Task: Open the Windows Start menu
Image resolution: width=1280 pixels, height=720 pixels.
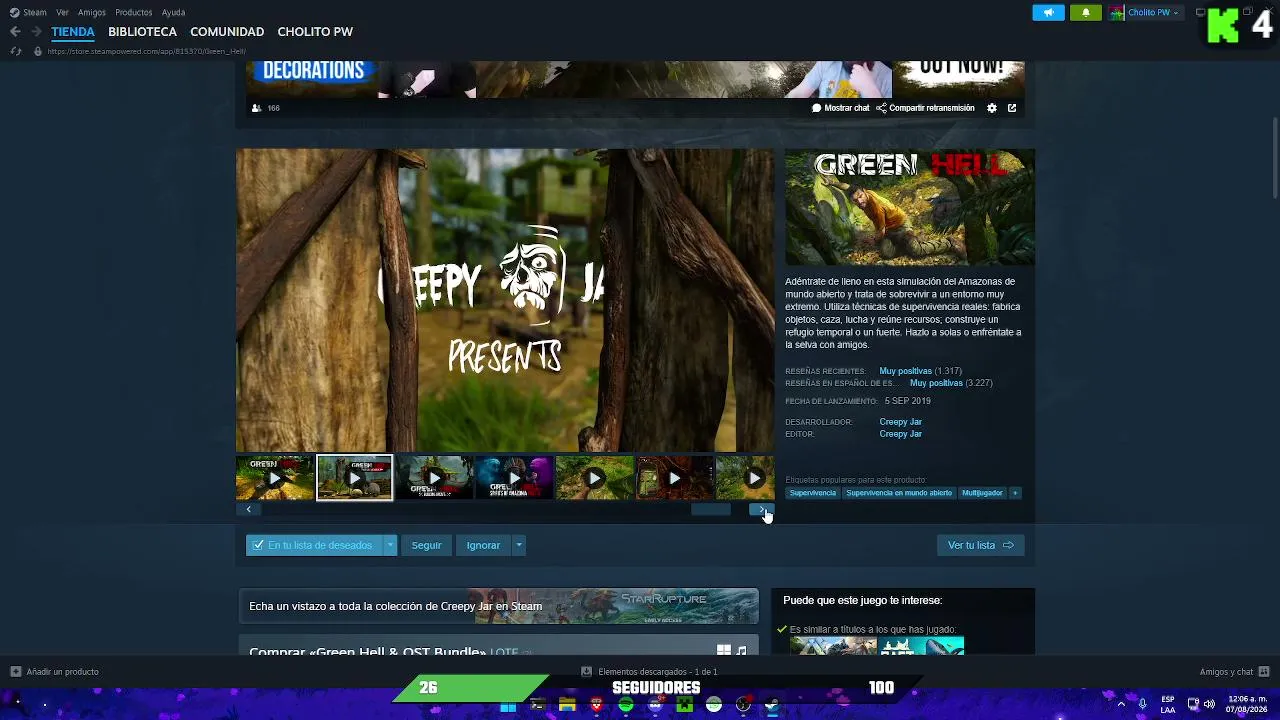Action: pos(508,706)
